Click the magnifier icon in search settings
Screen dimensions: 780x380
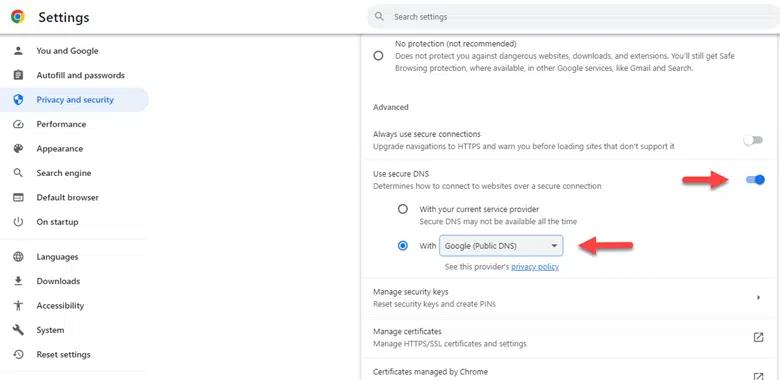[x=380, y=16]
